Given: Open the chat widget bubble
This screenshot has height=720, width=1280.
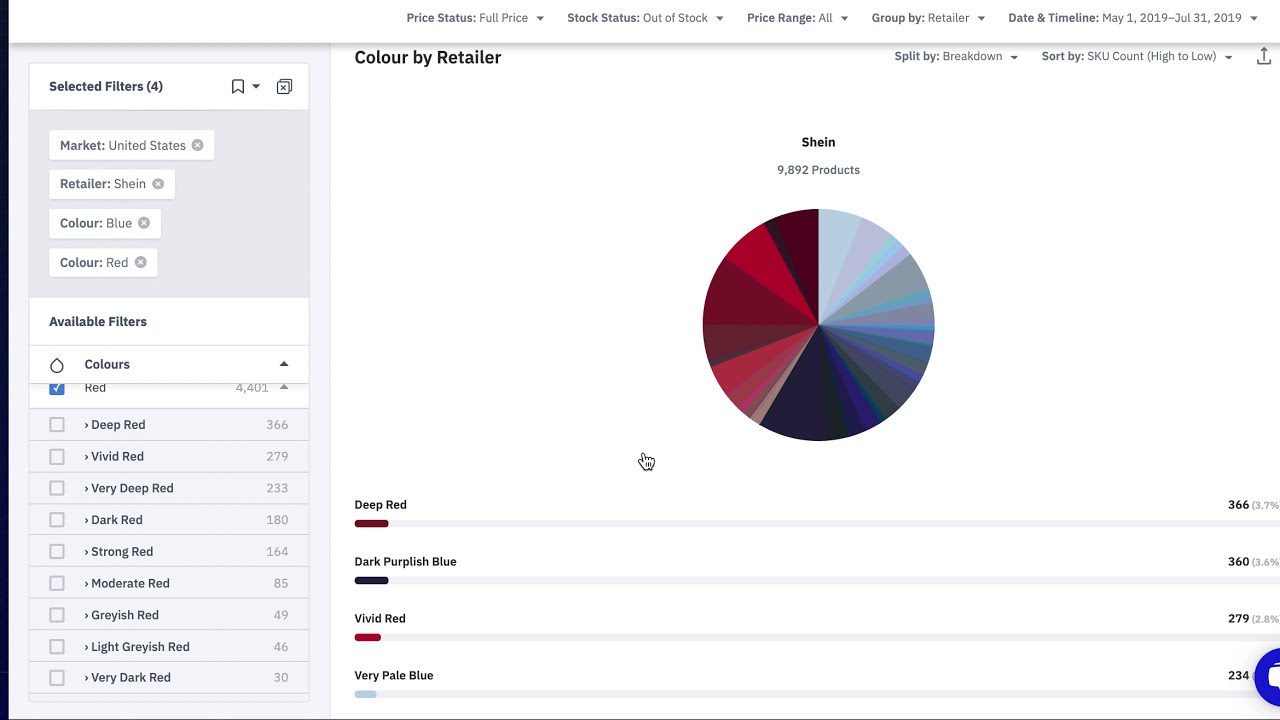Looking at the screenshot, I should (x=1269, y=677).
